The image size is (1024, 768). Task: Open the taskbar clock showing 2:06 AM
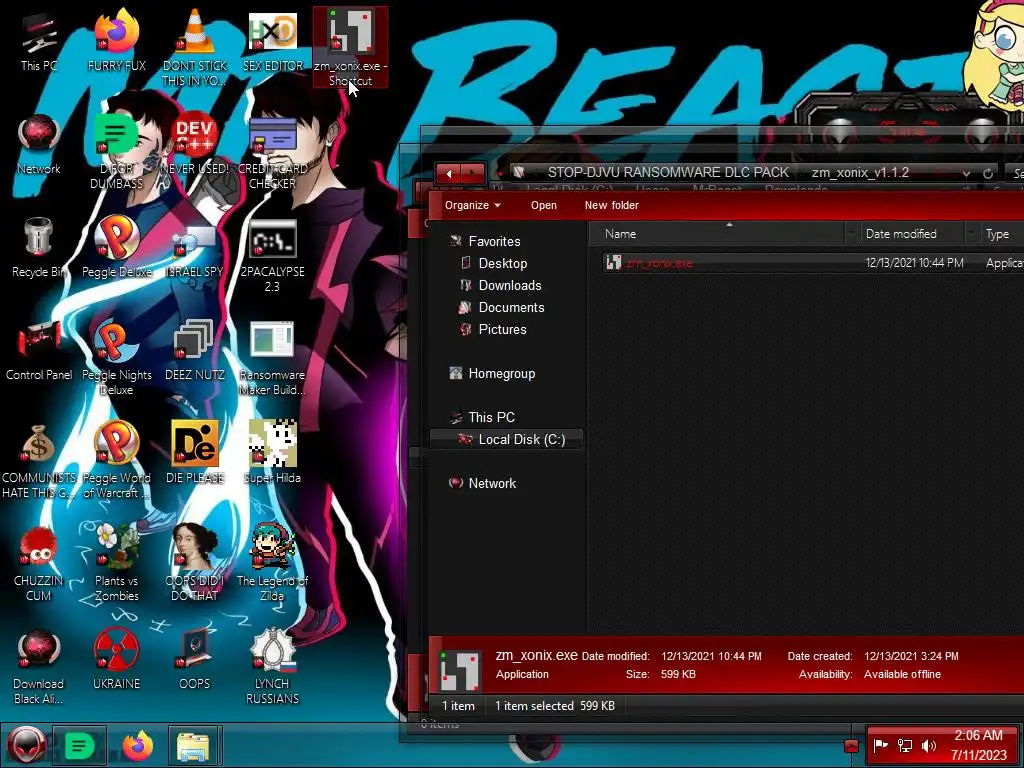click(978, 745)
